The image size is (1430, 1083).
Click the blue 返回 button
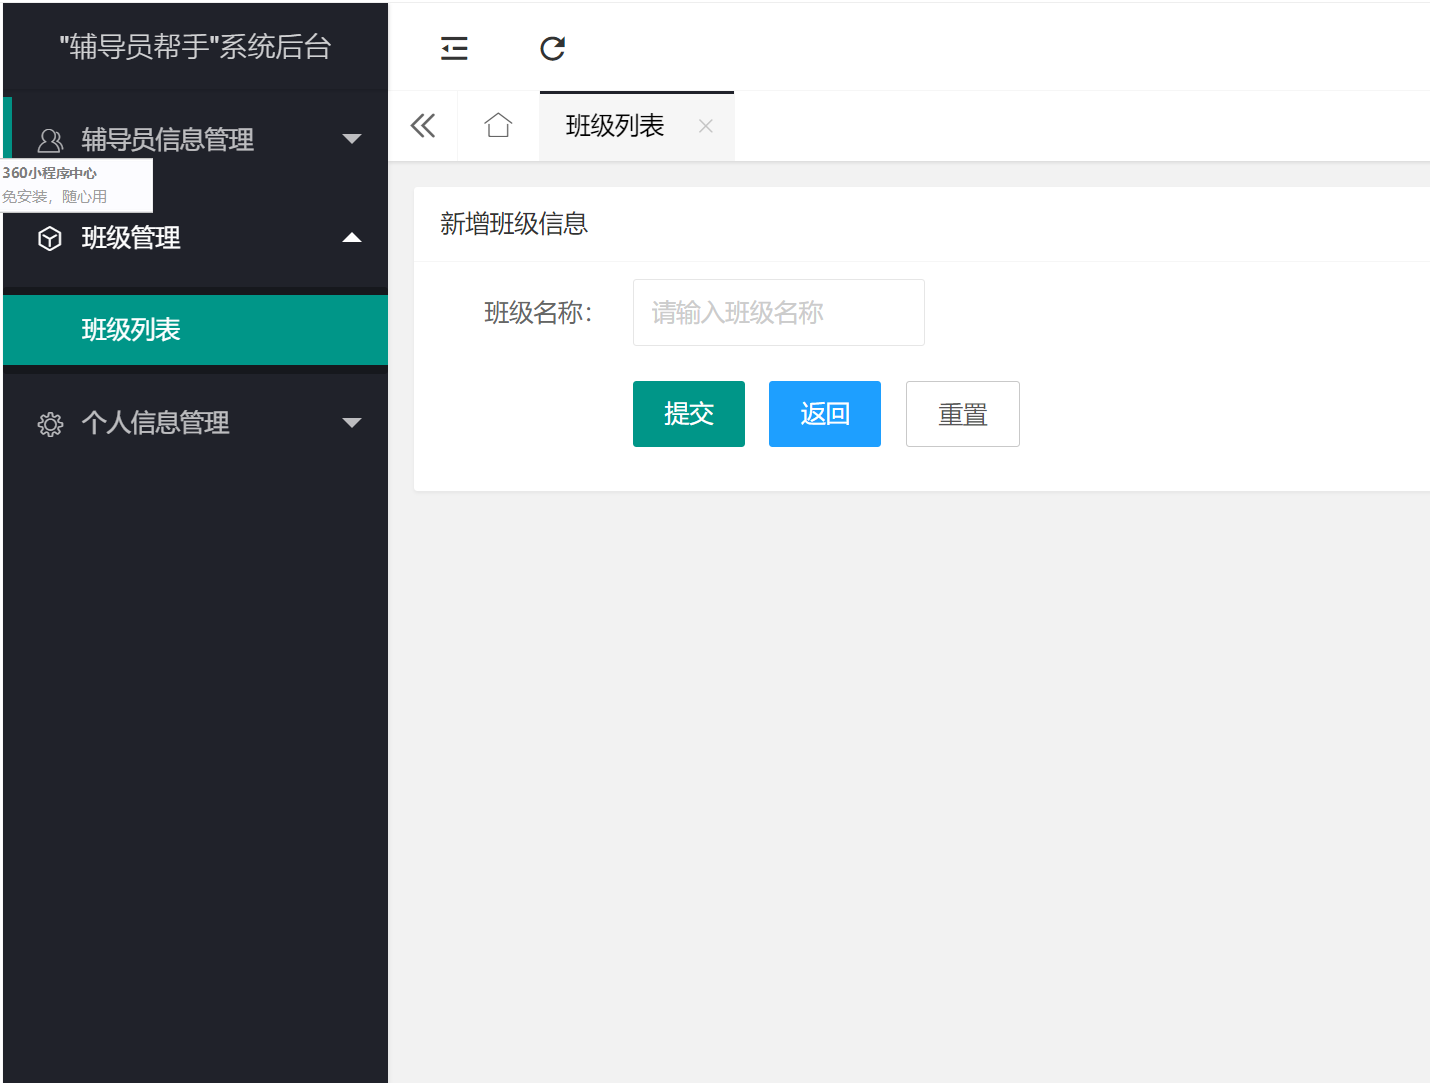coord(824,413)
